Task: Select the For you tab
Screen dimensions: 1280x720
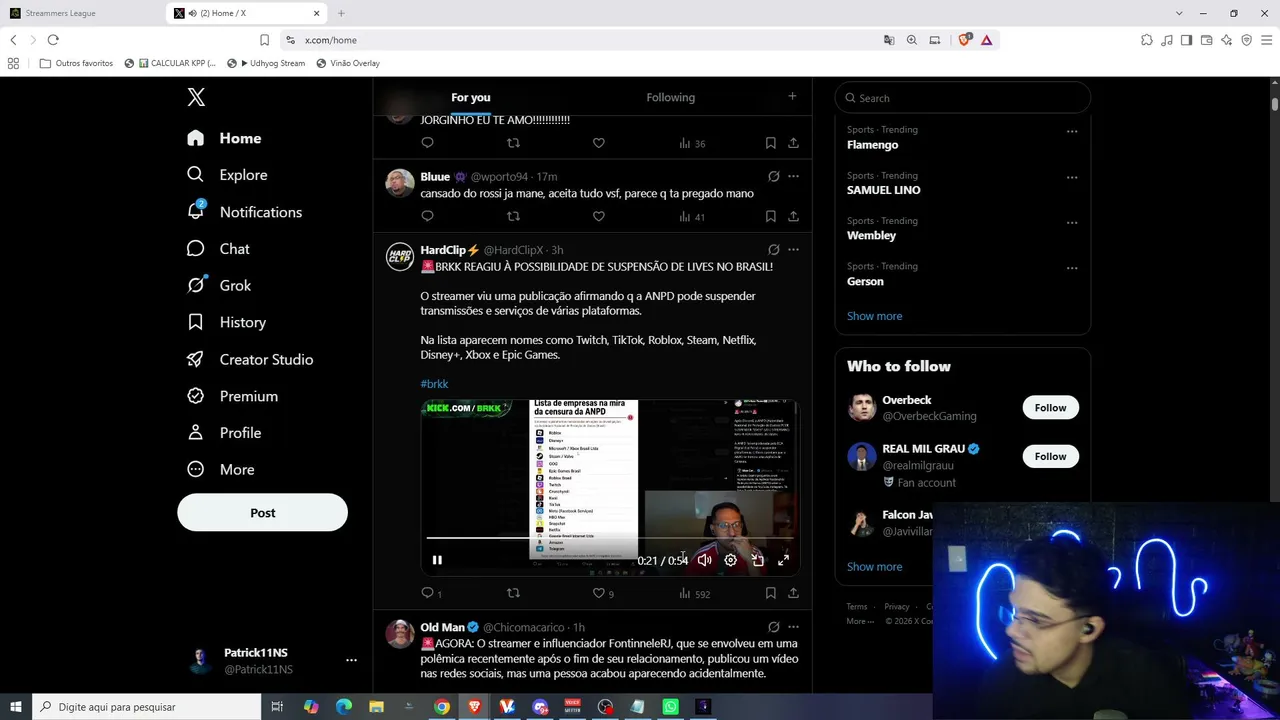Action: (x=471, y=97)
